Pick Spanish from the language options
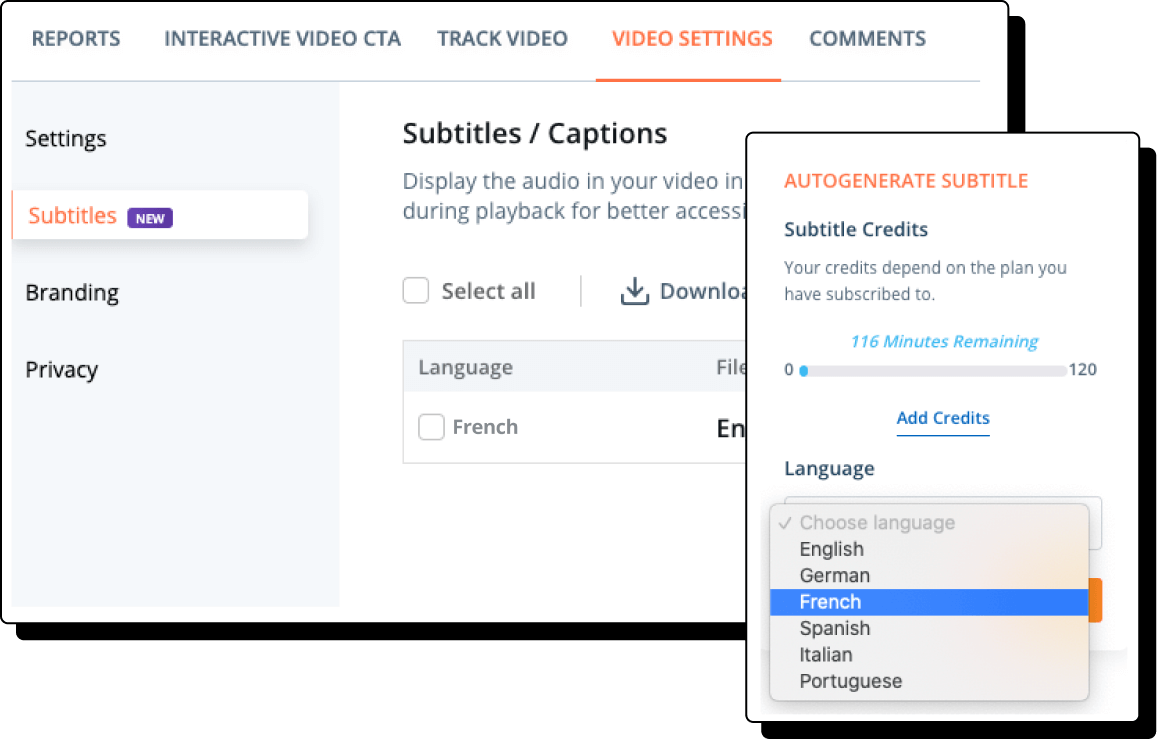Viewport: 1157px width, 739px height. pos(834,628)
